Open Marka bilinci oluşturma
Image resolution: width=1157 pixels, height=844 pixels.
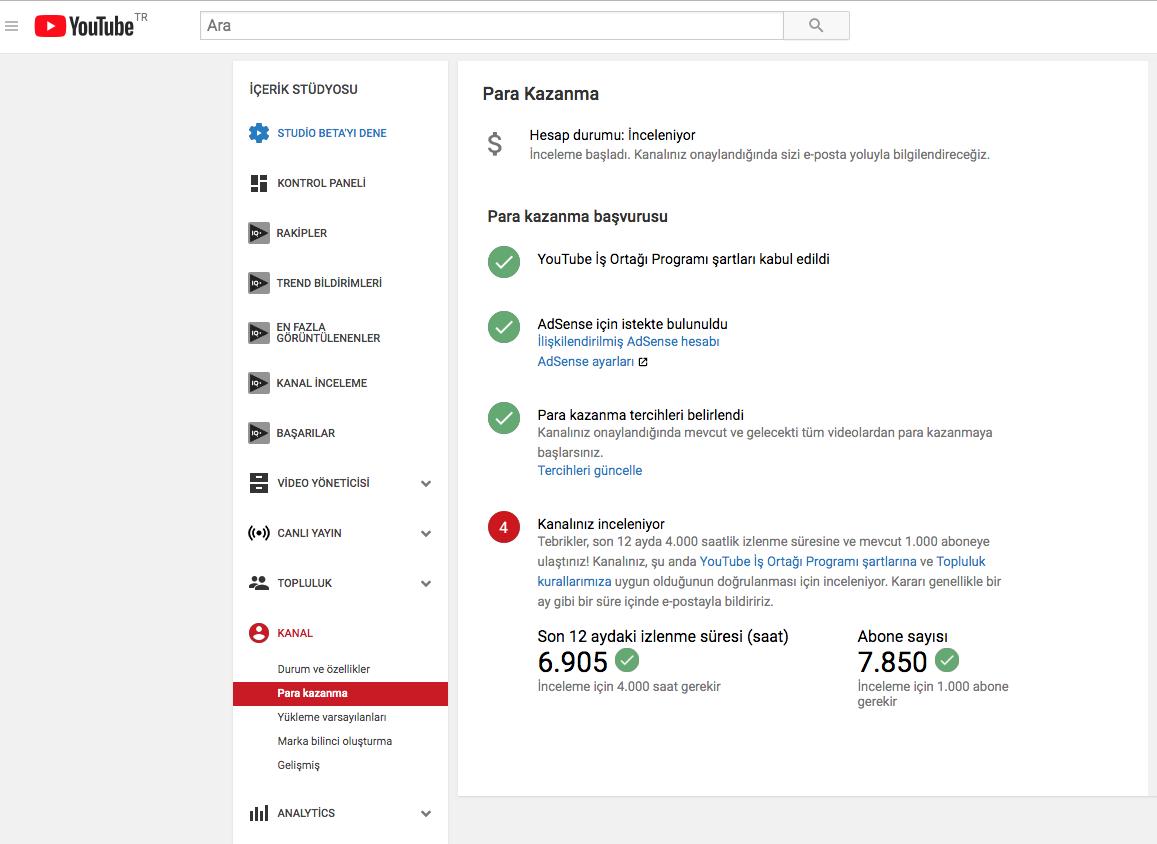pos(334,741)
